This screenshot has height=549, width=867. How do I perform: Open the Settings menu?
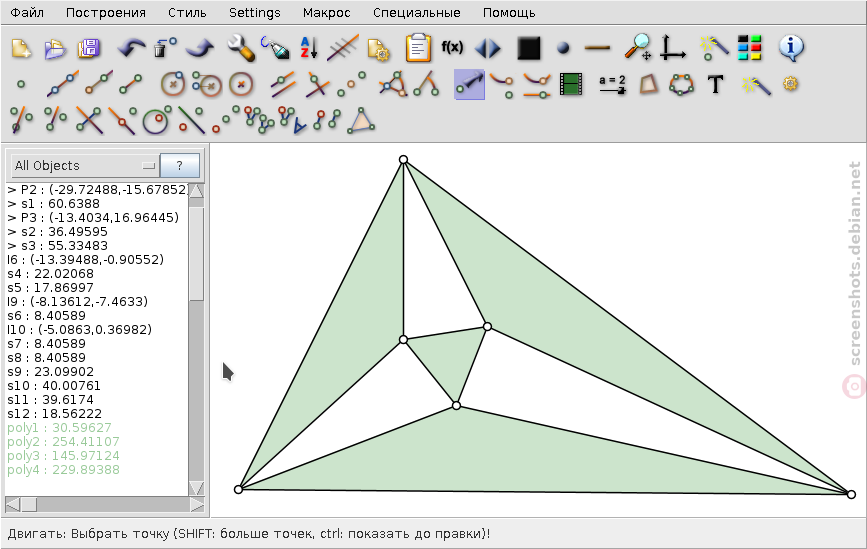click(x=254, y=12)
